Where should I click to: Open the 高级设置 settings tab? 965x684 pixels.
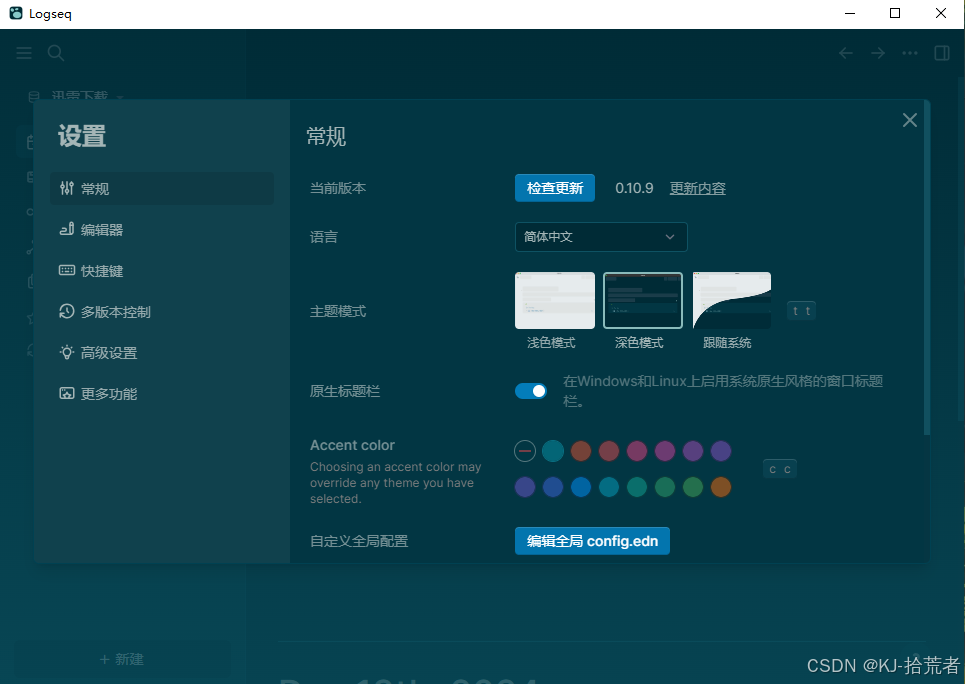pyautogui.click(x=162, y=353)
